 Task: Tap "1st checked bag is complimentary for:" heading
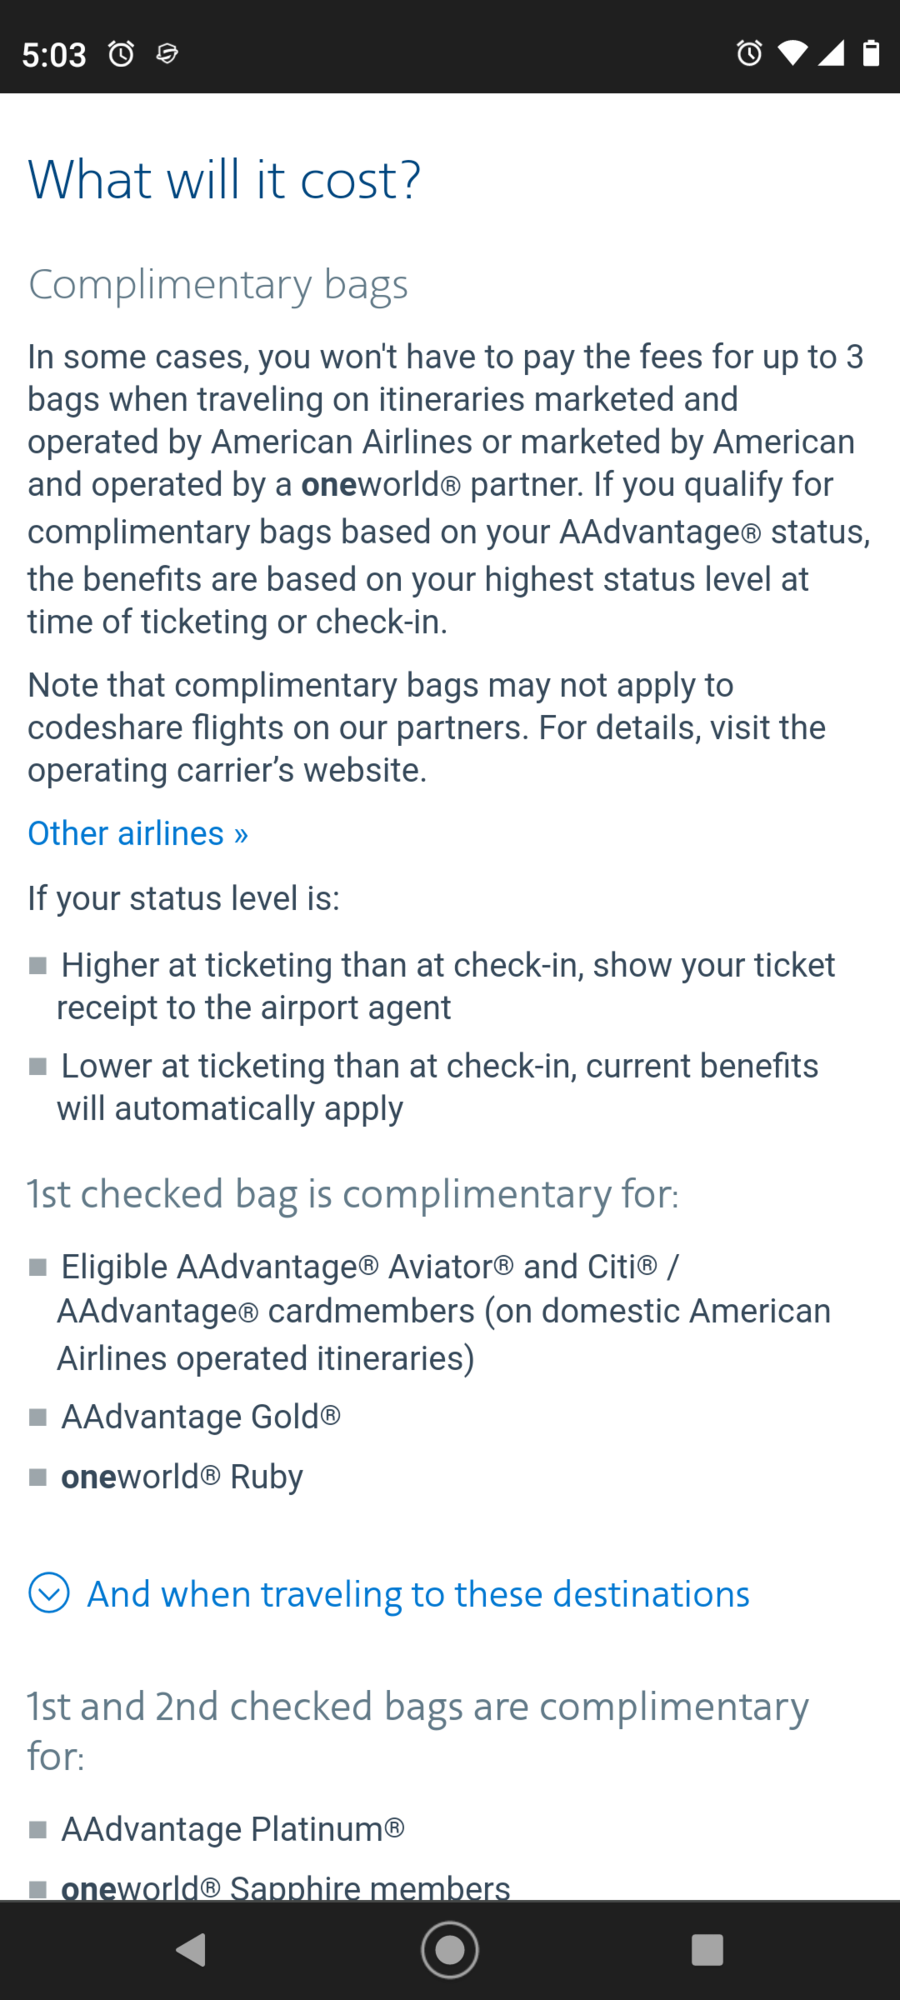[x=353, y=1194]
